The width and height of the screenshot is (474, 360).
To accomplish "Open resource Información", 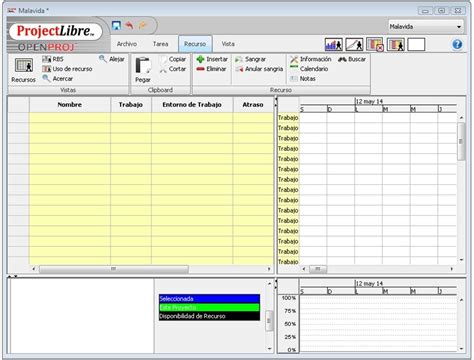I will (x=311, y=59).
